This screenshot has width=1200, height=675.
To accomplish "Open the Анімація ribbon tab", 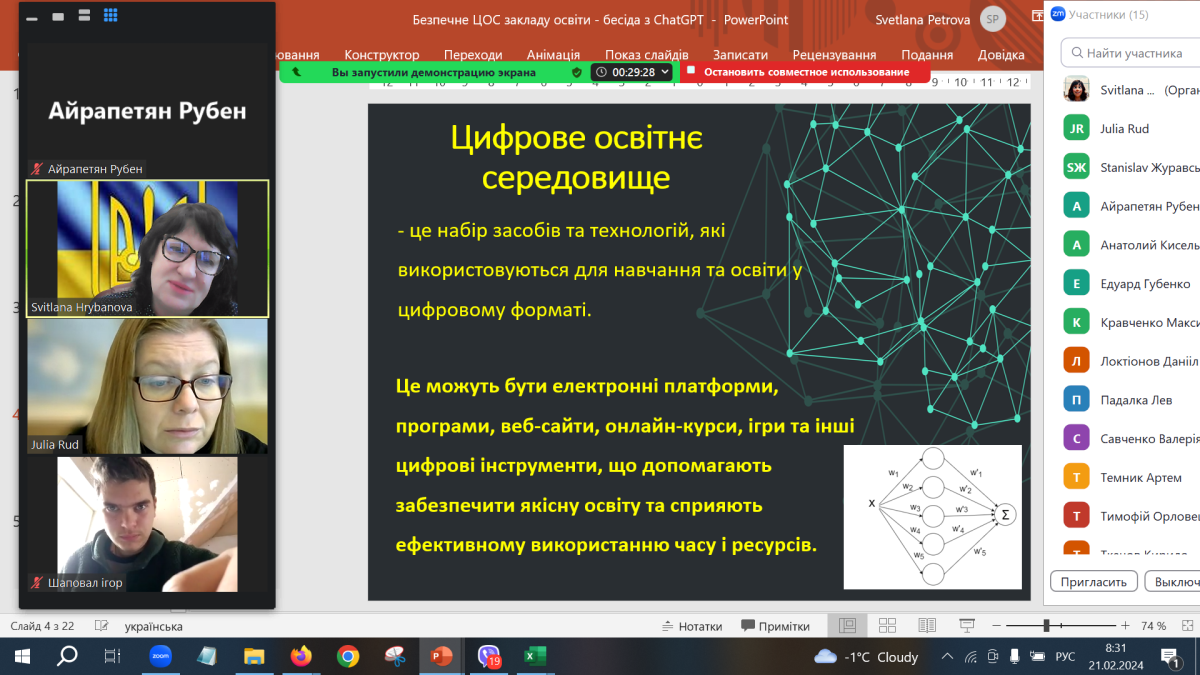I will (552, 55).
